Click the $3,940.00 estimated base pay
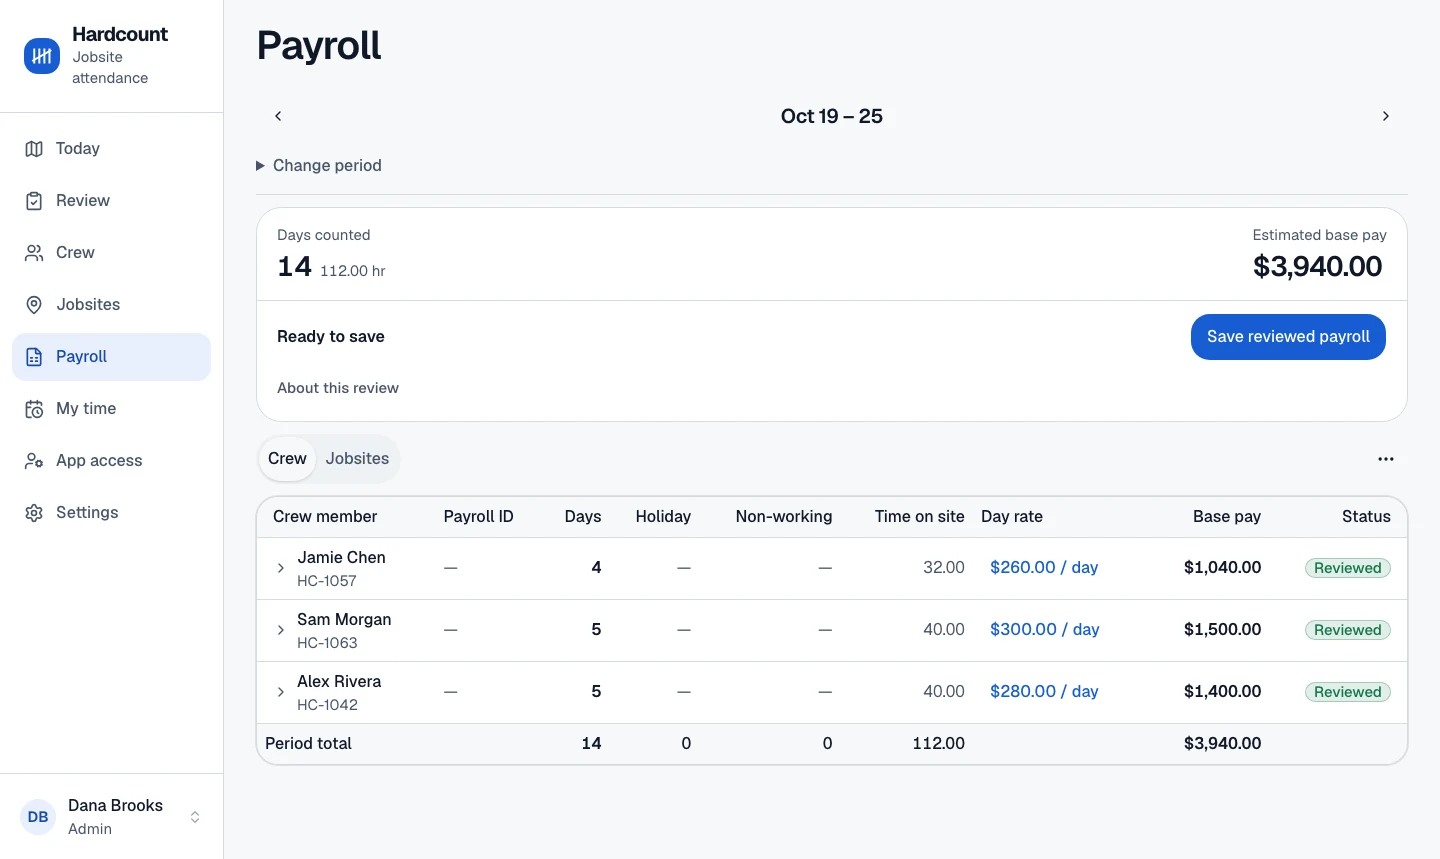1440x859 pixels. pyautogui.click(x=1317, y=267)
